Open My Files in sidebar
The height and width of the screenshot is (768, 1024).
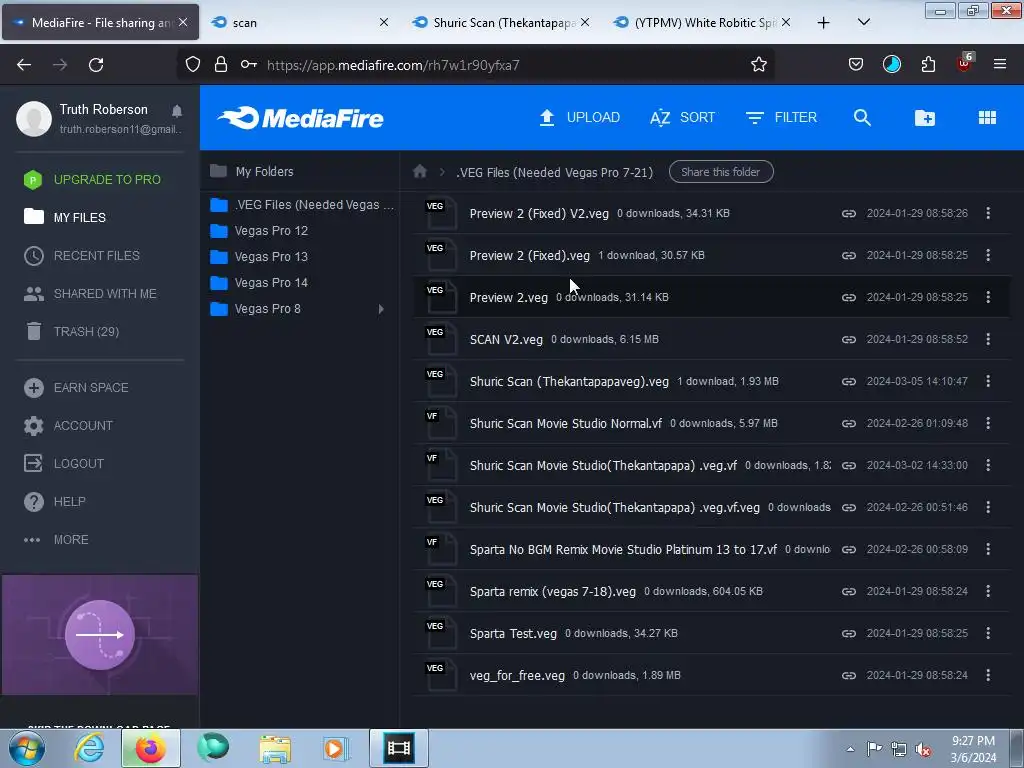click(65, 217)
